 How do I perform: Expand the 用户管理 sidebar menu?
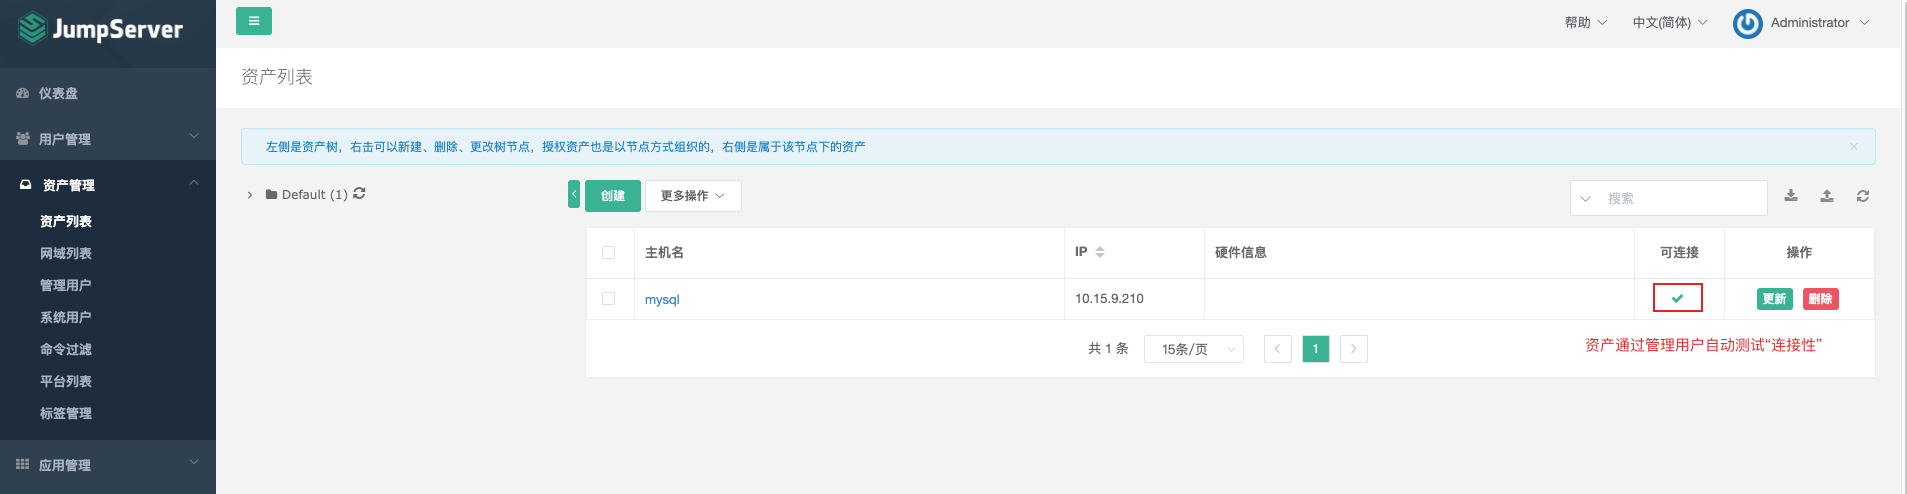pos(107,139)
